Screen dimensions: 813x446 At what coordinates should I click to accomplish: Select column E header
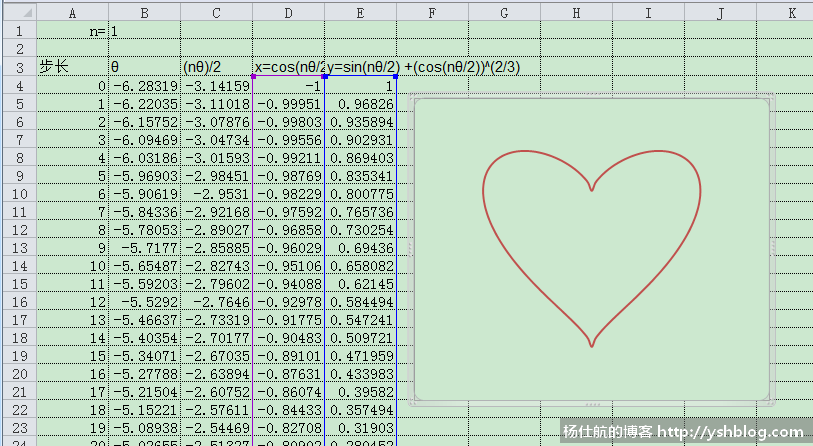click(361, 13)
